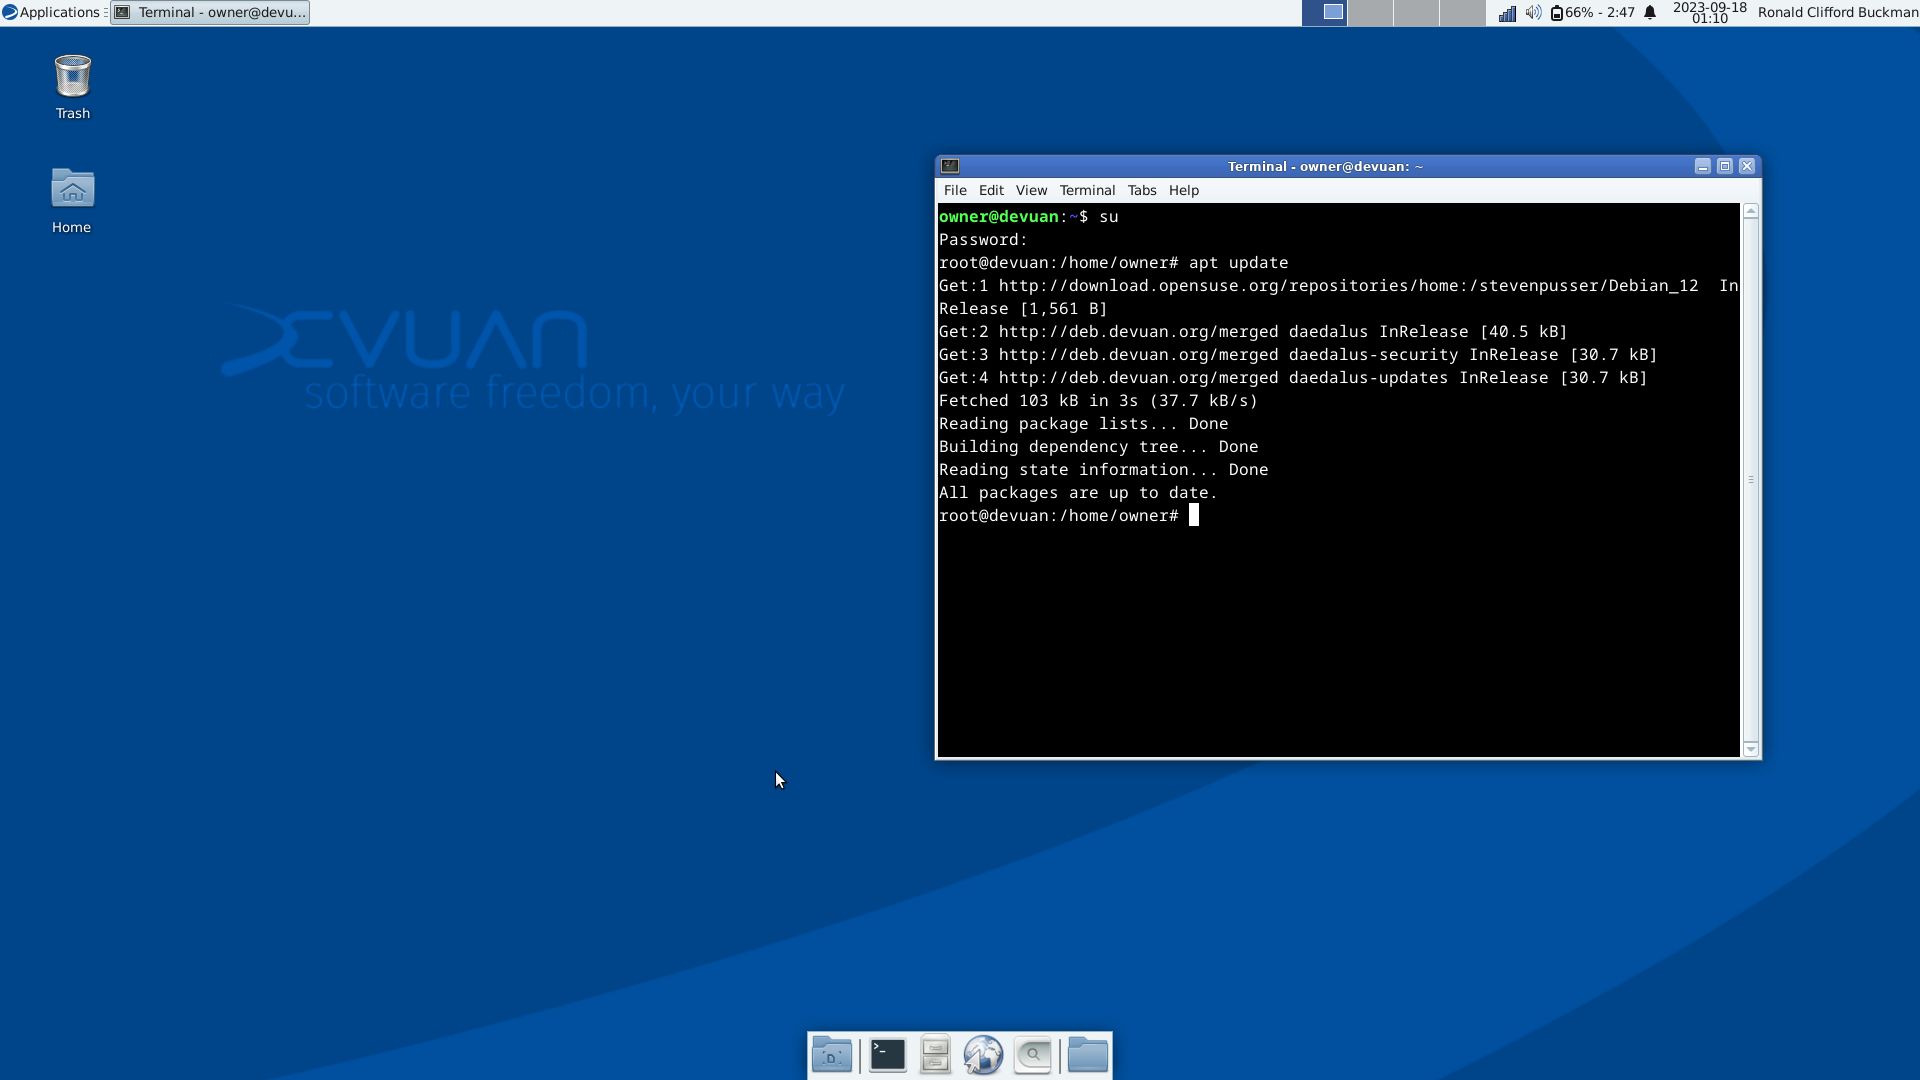Image resolution: width=1920 pixels, height=1080 pixels.
Task: Switch to workspace 2 in pager
Action: pos(1370,12)
